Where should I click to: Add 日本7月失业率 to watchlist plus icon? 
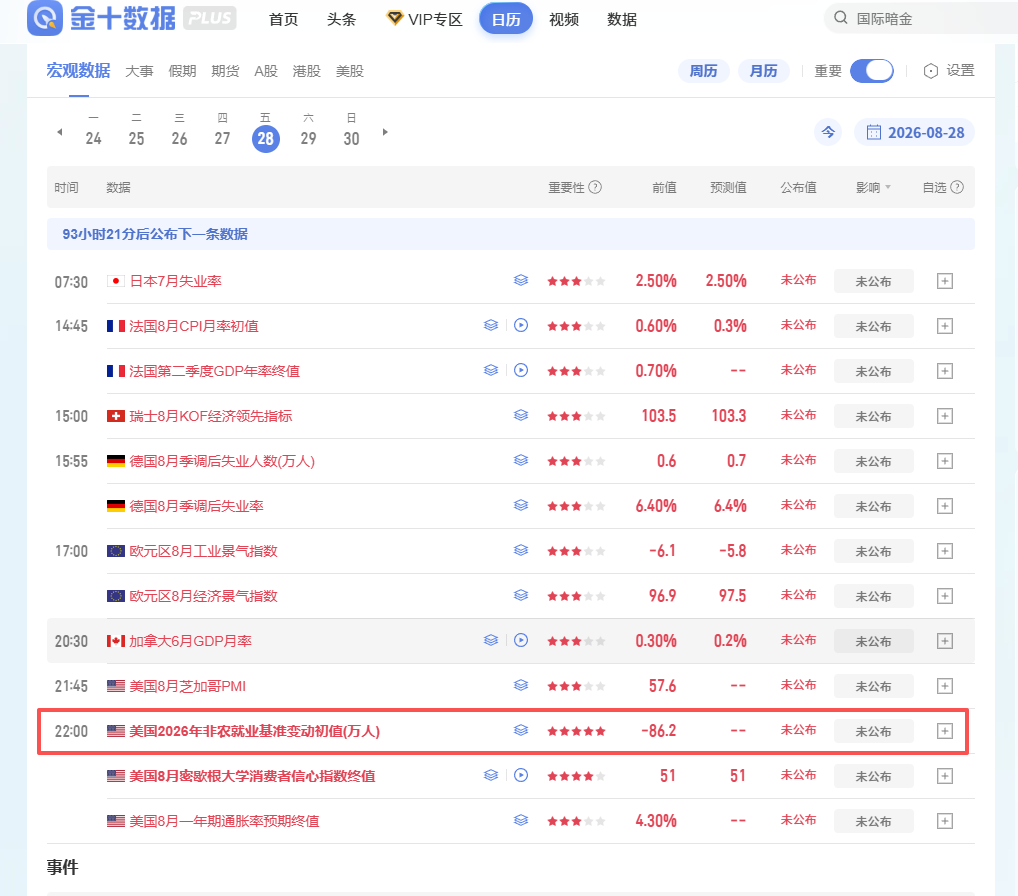click(x=945, y=281)
